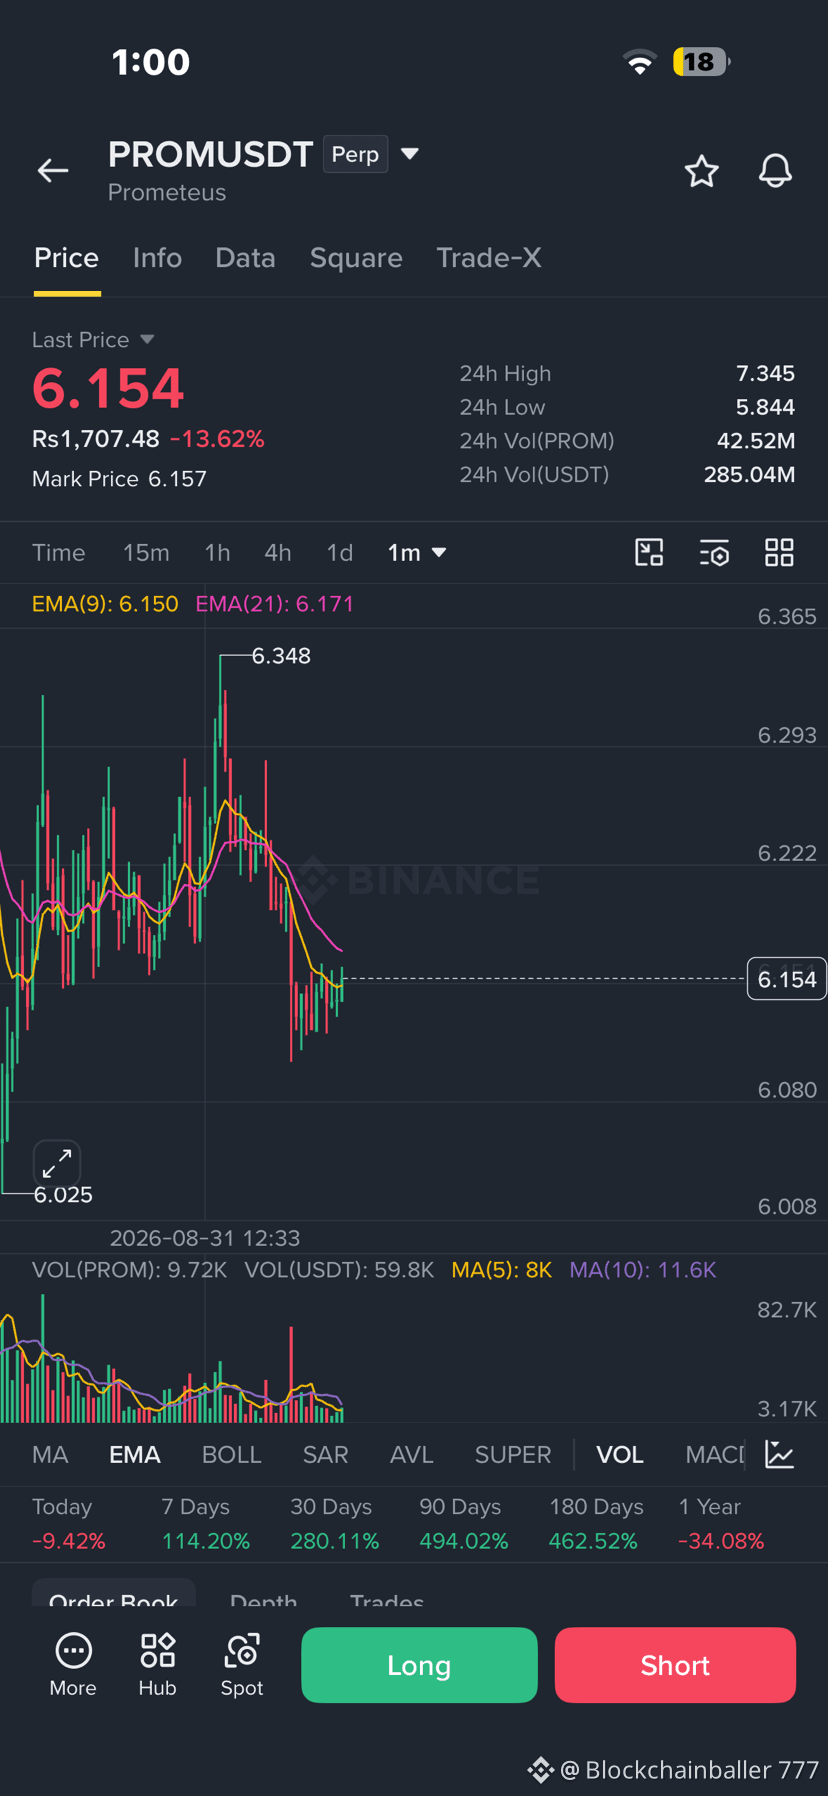Tap the MA(10): 11.6K volume legend

642,1270
